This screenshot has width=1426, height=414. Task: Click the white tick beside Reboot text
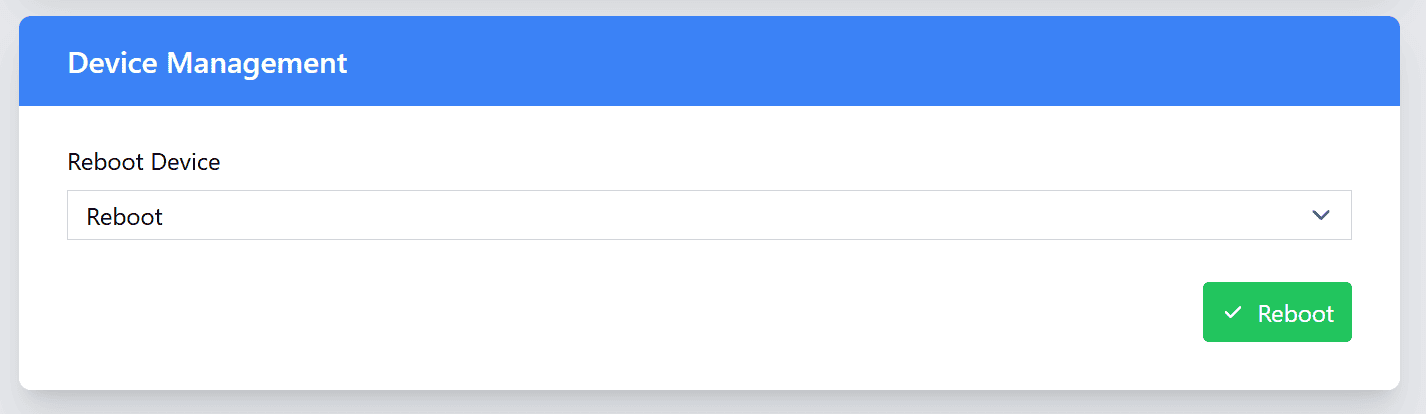(1232, 313)
